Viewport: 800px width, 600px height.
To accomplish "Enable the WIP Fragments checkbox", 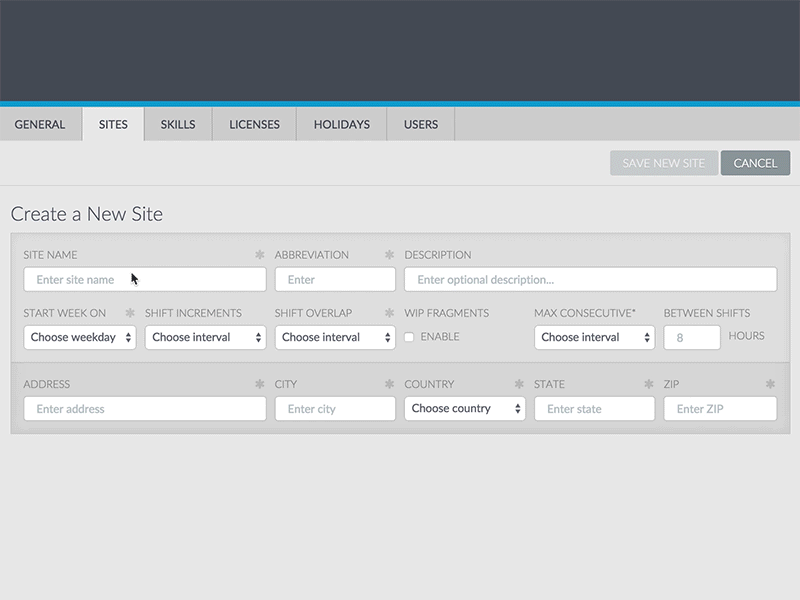I will (409, 338).
